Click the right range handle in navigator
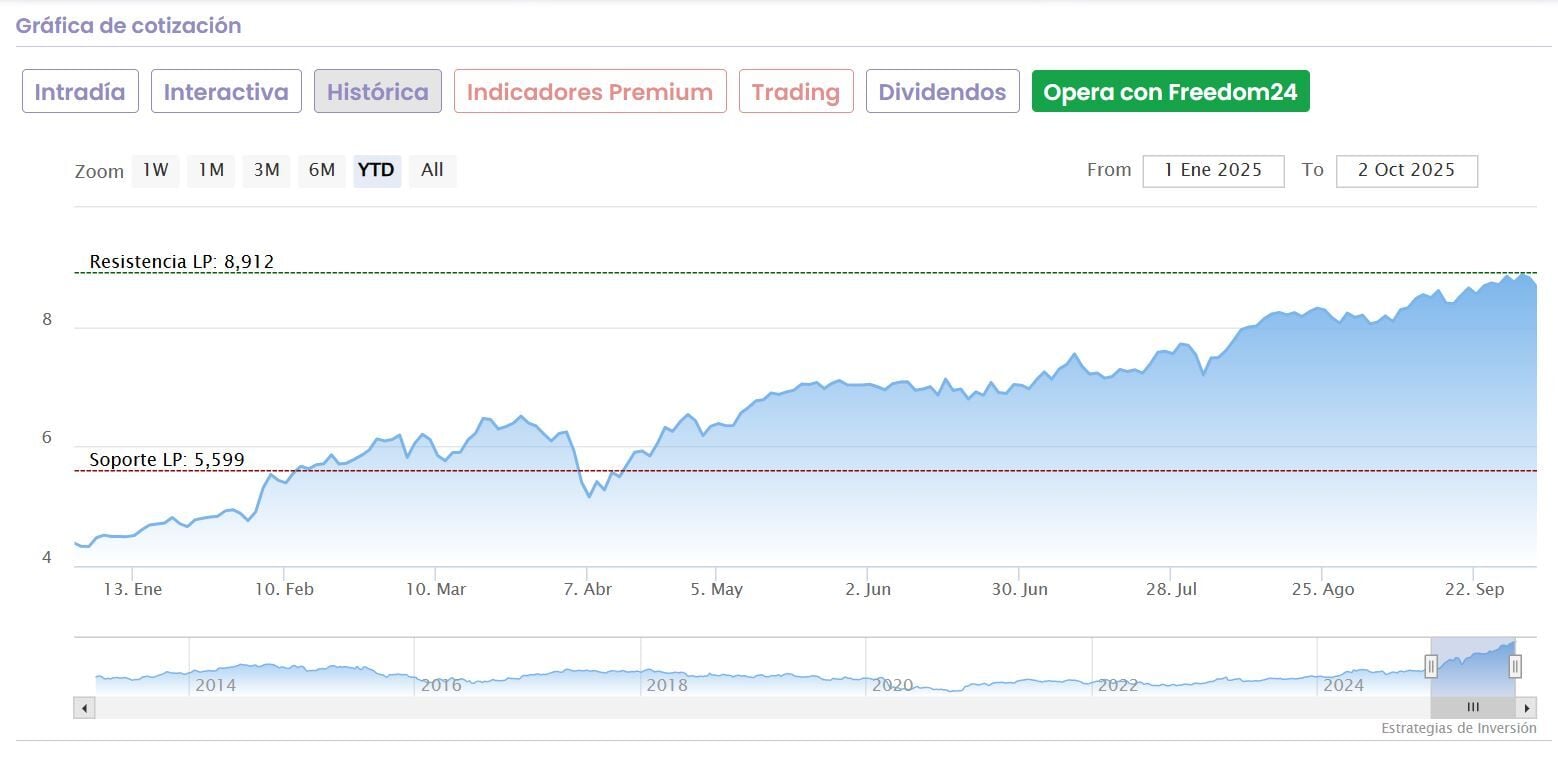The height and width of the screenshot is (758, 1558). [1515, 666]
